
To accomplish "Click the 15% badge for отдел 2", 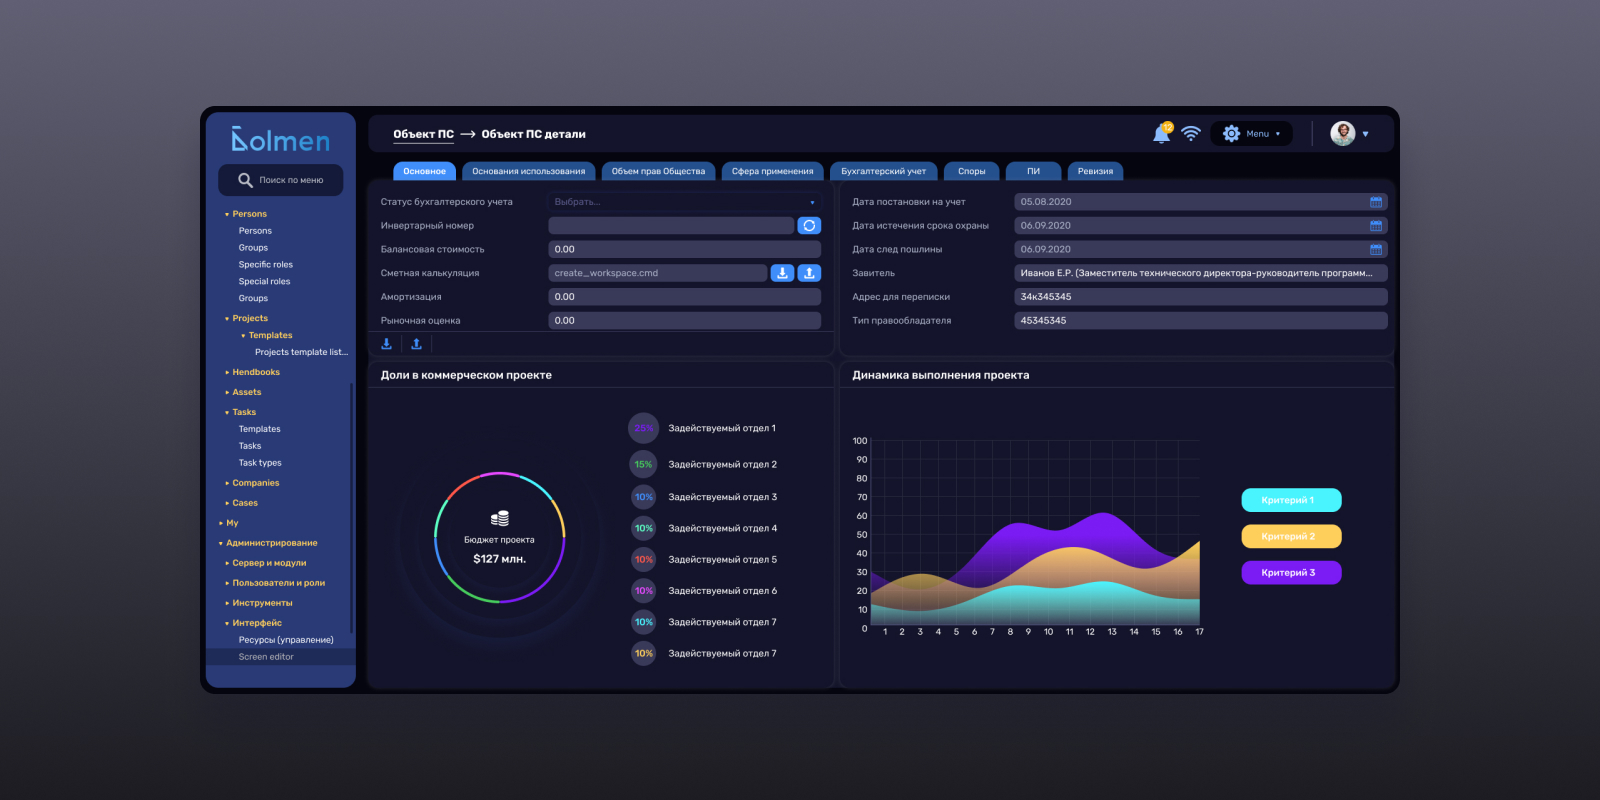I will coord(644,464).
